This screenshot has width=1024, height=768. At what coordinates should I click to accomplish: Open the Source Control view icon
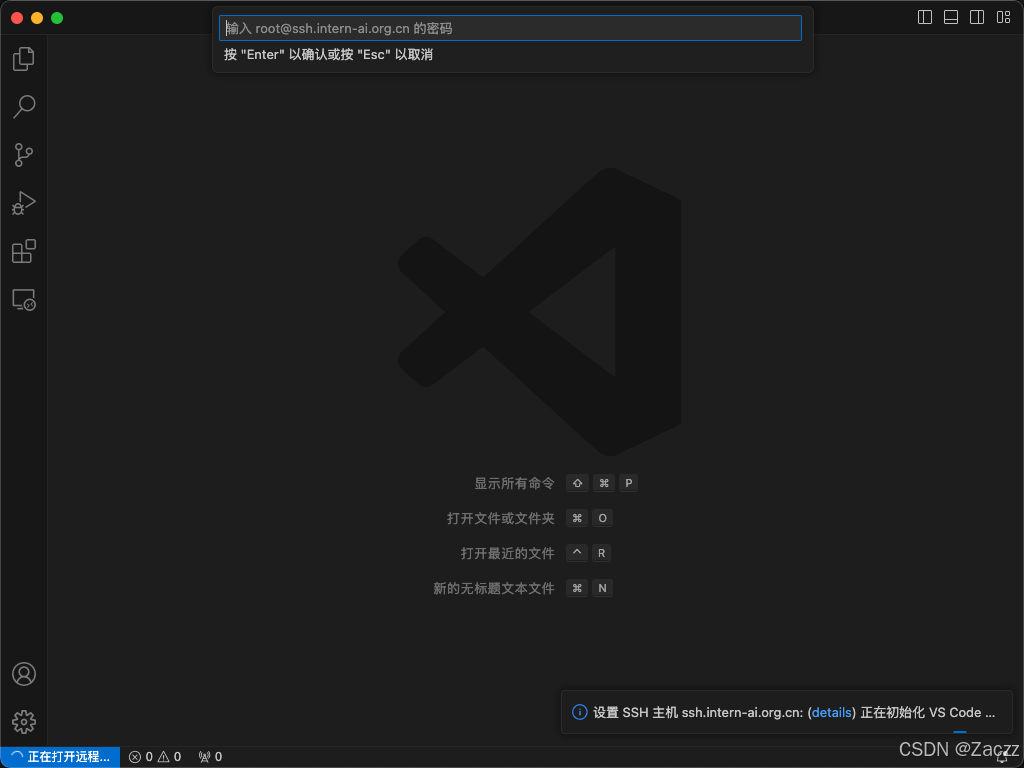24,155
